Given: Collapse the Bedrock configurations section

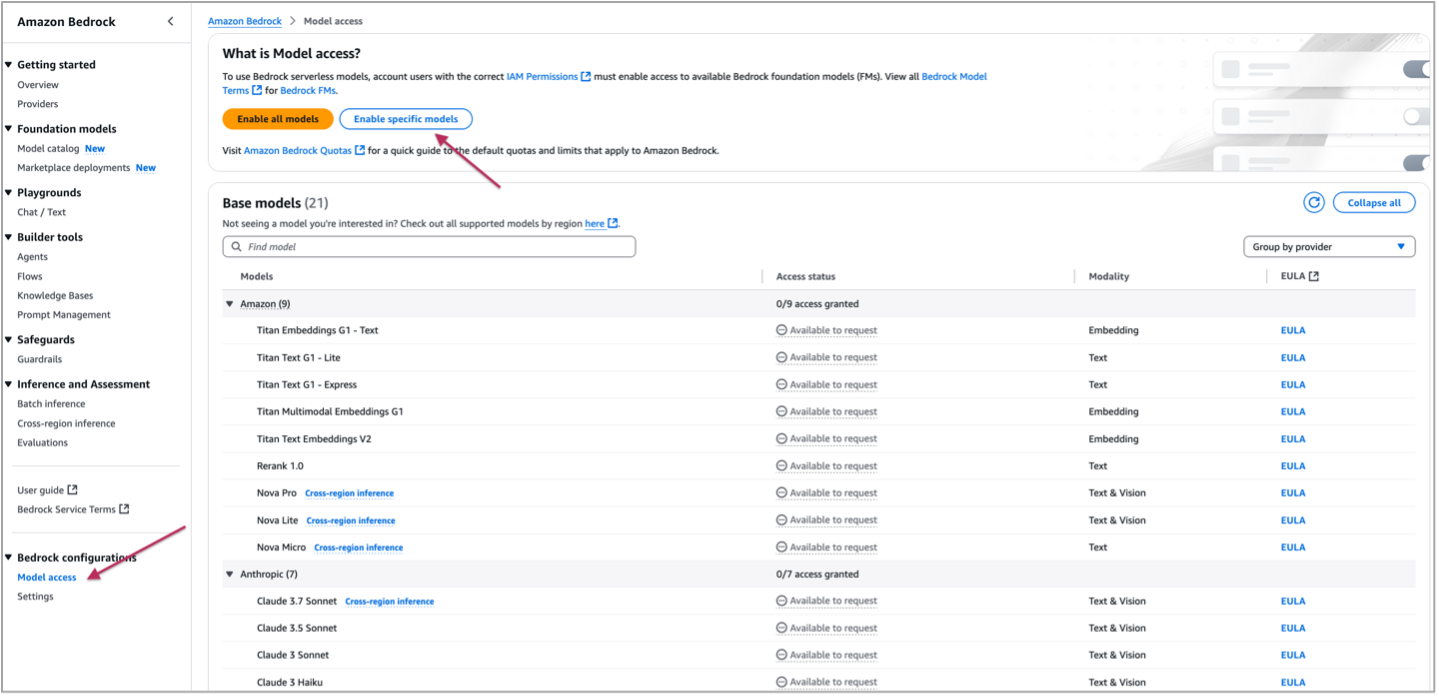Looking at the screenshot, I should pos(9,558).
